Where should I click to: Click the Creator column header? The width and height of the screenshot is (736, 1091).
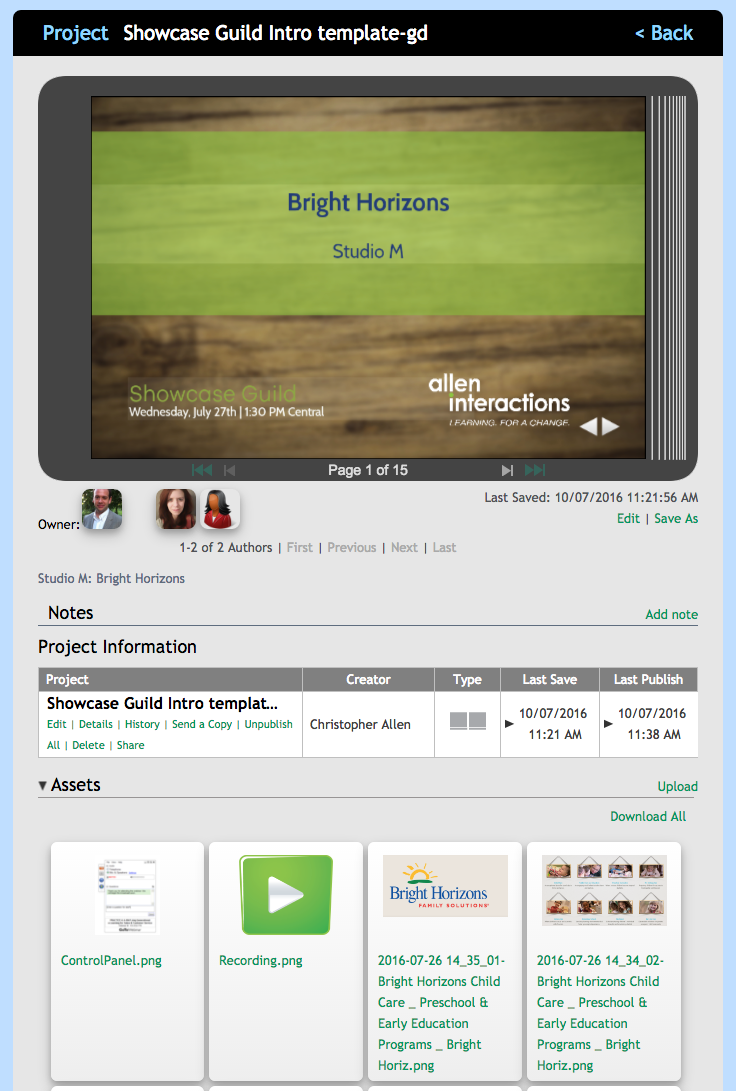[369, 680]
